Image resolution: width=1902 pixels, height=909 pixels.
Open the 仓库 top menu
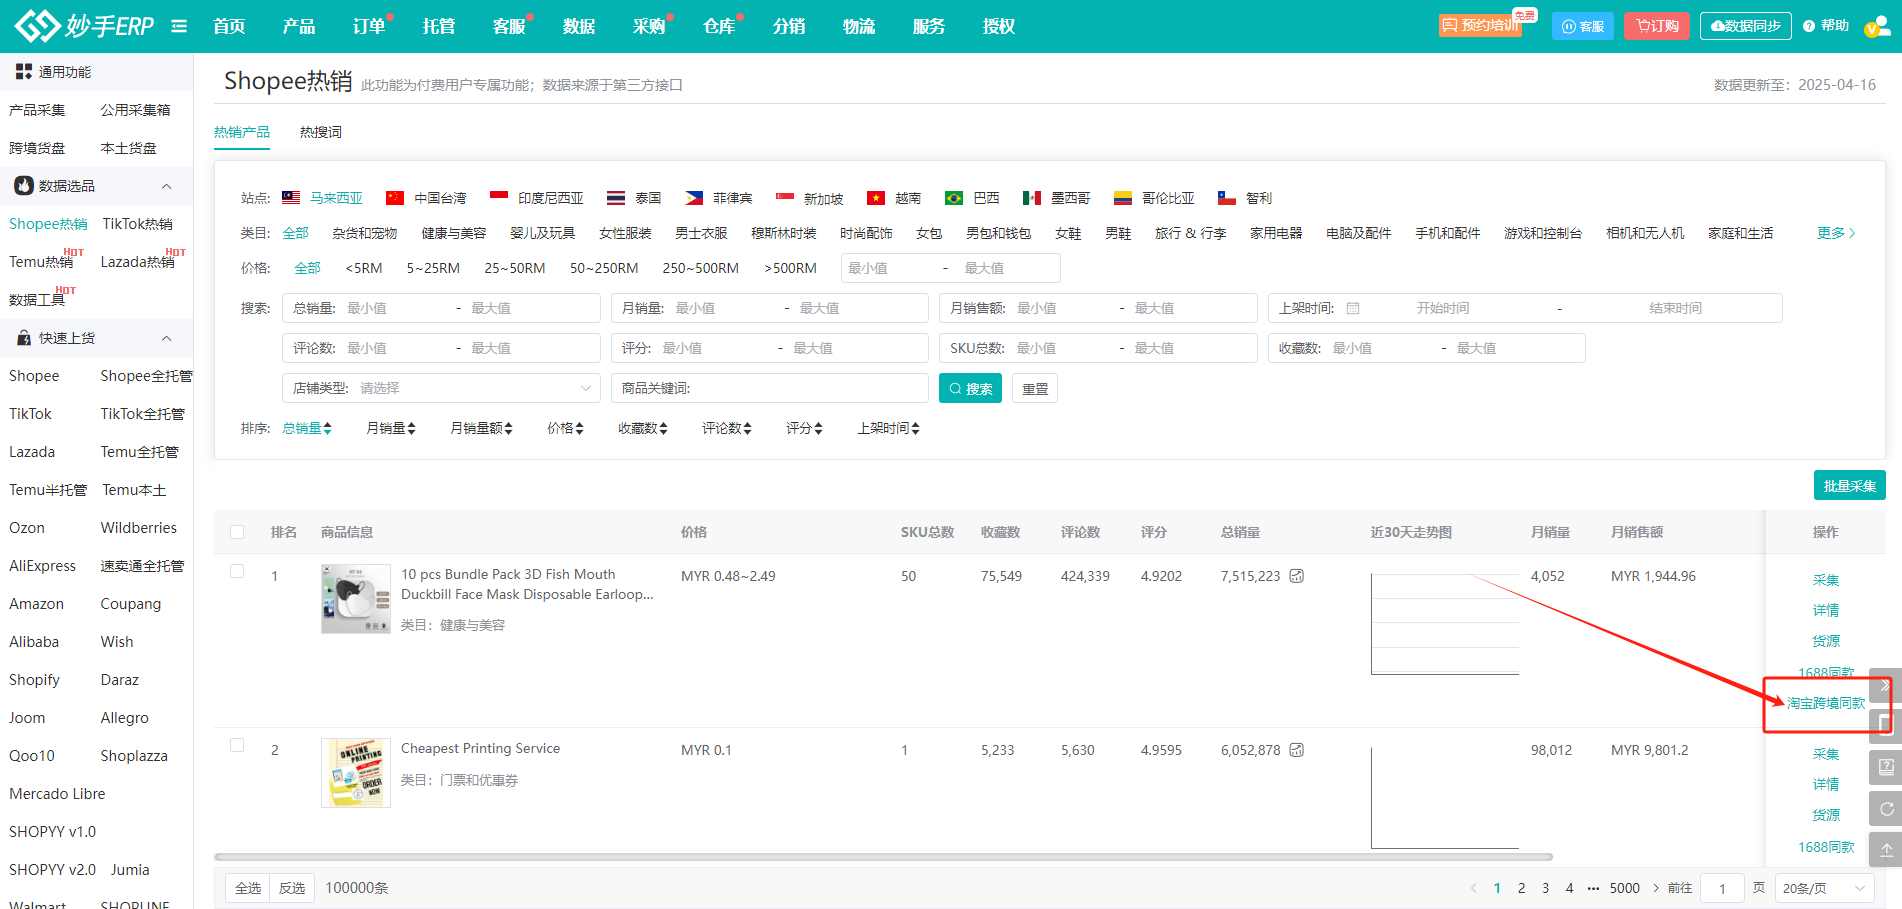coord(719,26)
